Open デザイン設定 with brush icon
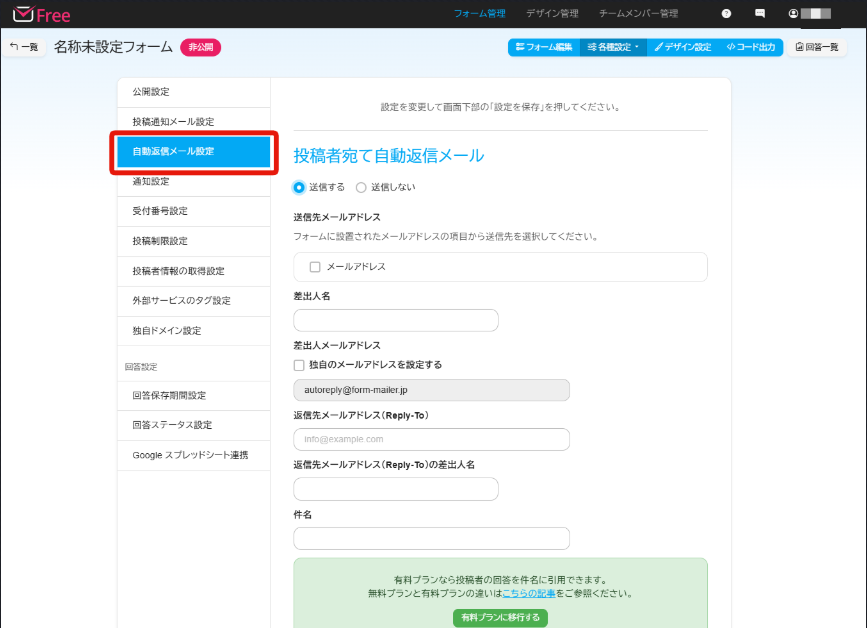This screenshot has width=867, height=628. [x=682, y=47]
